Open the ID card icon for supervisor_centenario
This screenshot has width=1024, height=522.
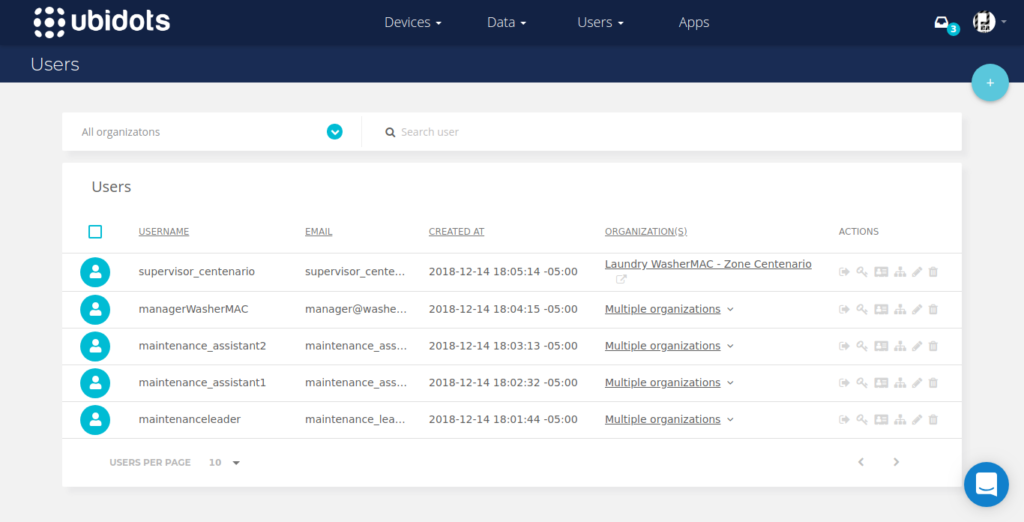click(x=881, y=272)
